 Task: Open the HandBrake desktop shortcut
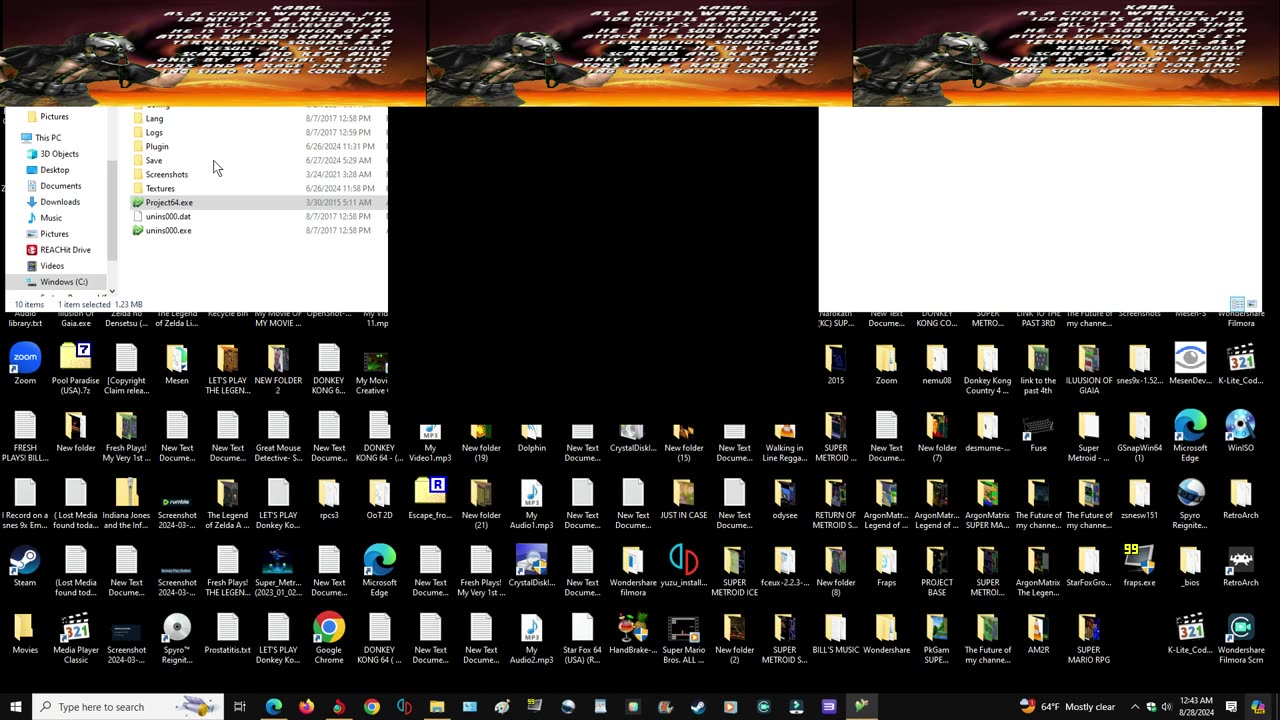[x=633, y=634]
